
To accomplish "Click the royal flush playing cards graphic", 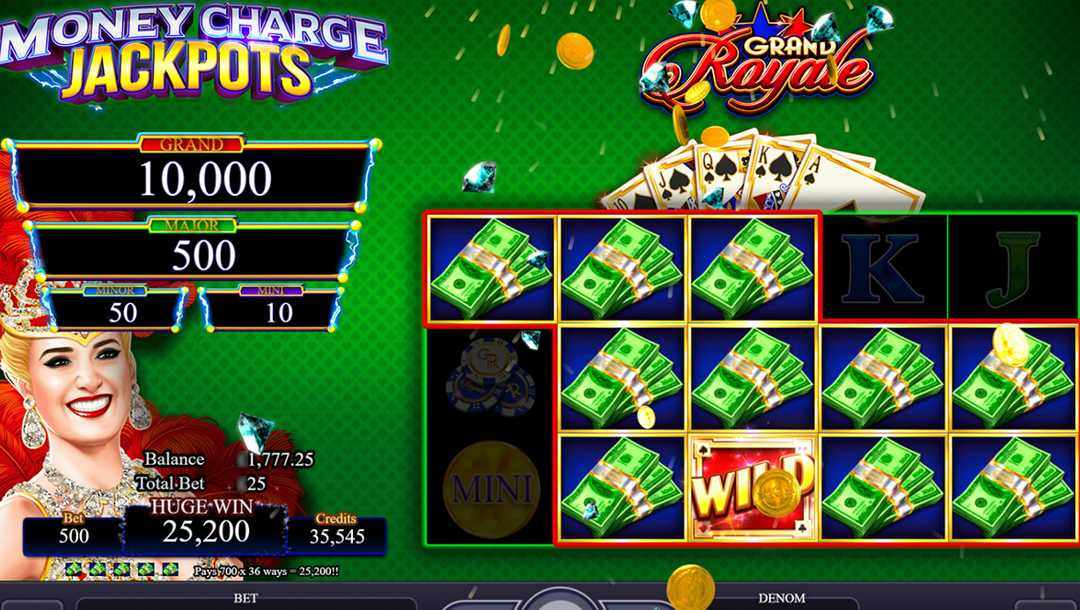I will [760, 173].
